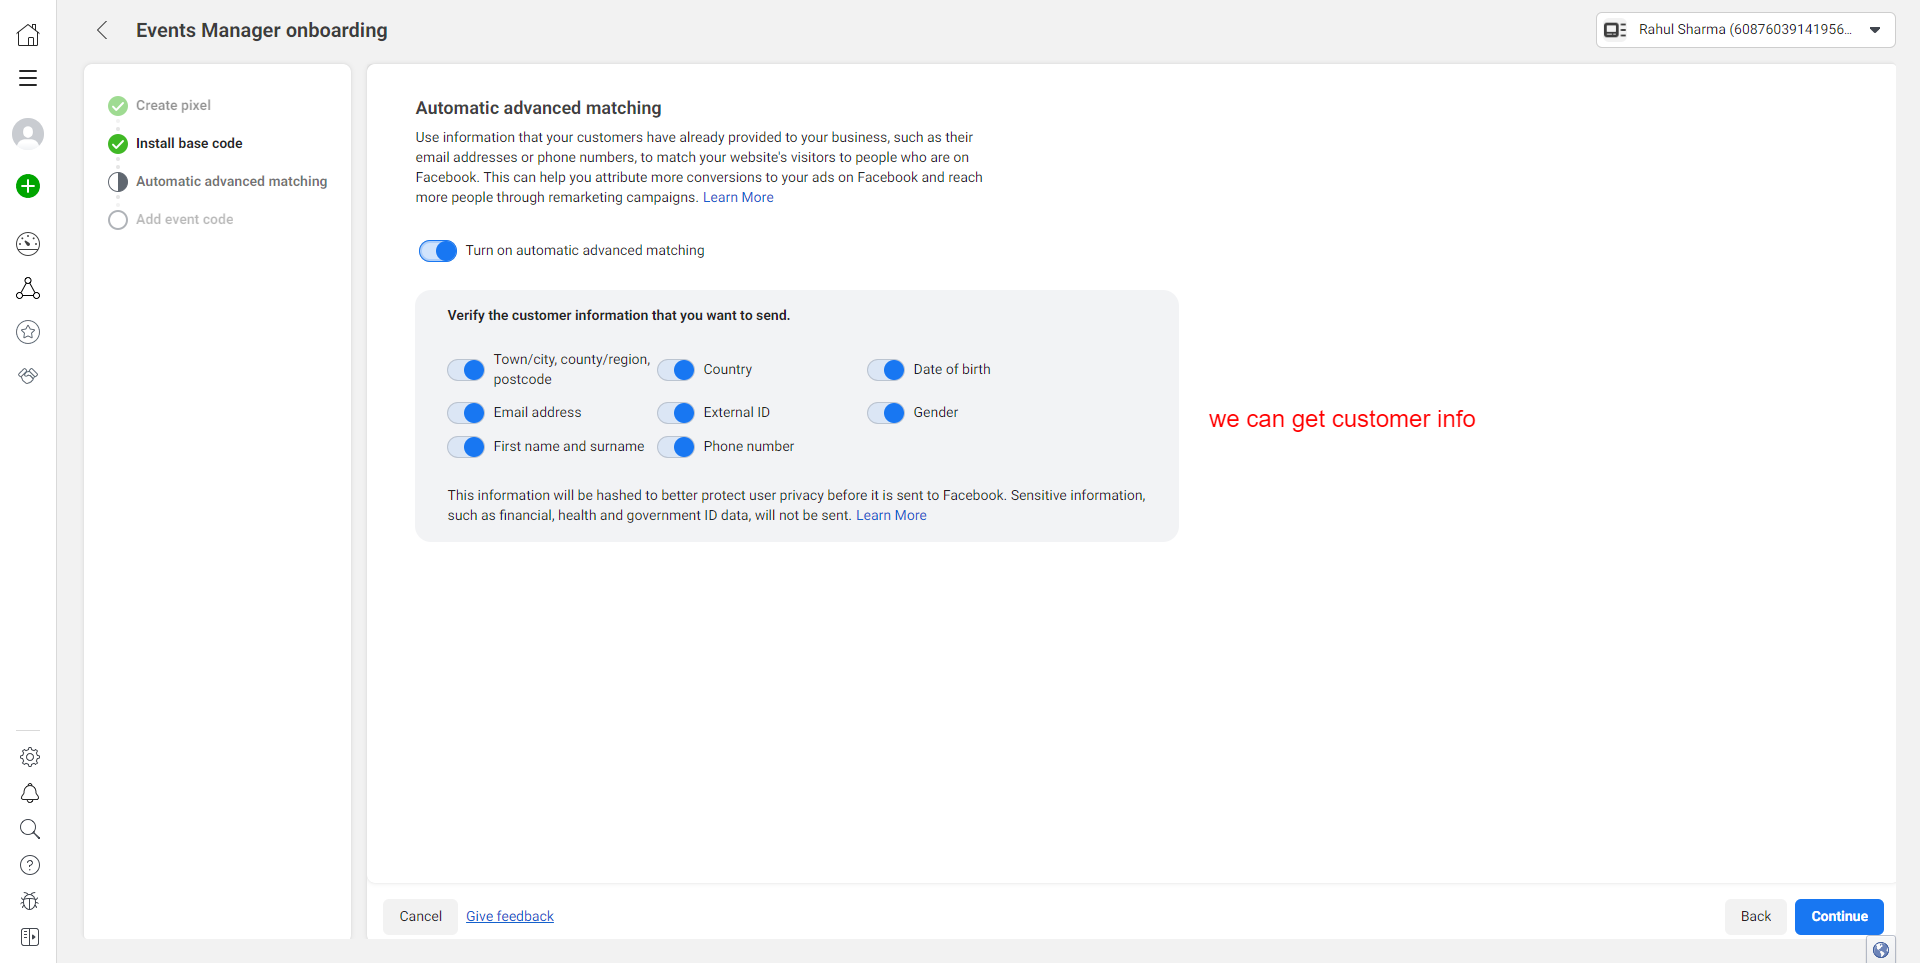1920x963 pixels.
Task: Click the bug report icon
Action: click(30, 901)
